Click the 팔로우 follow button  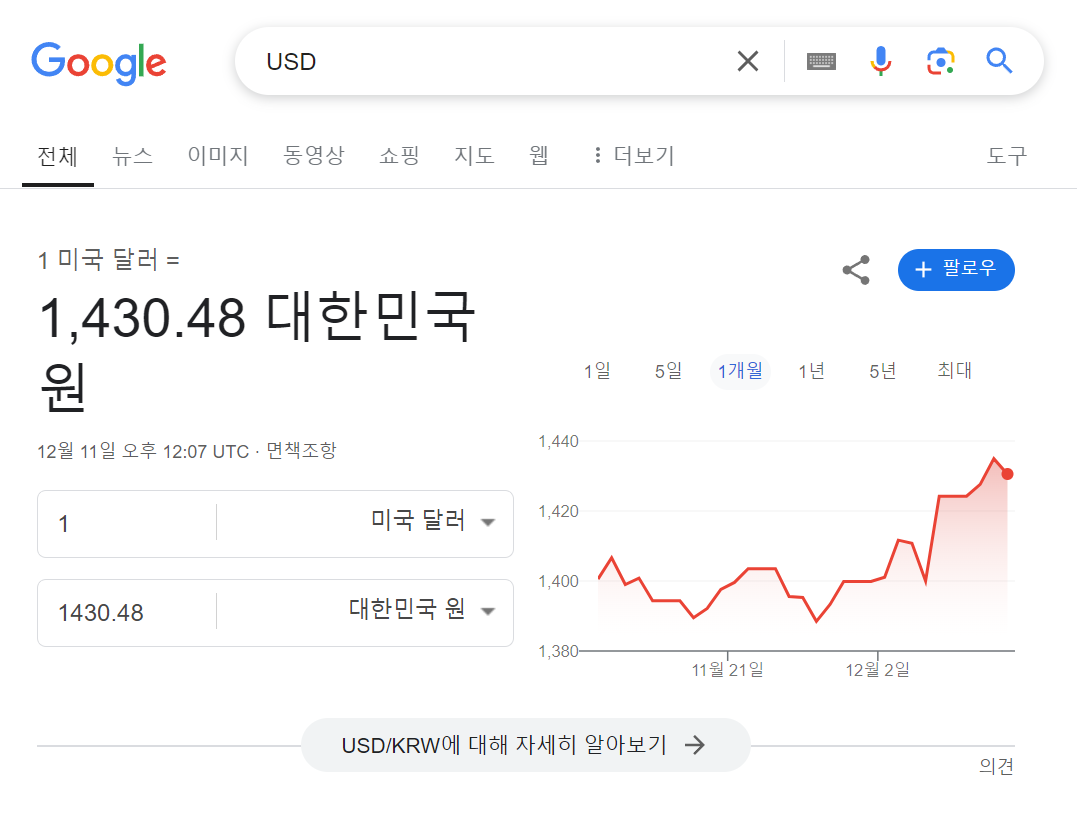pos(956,269)
